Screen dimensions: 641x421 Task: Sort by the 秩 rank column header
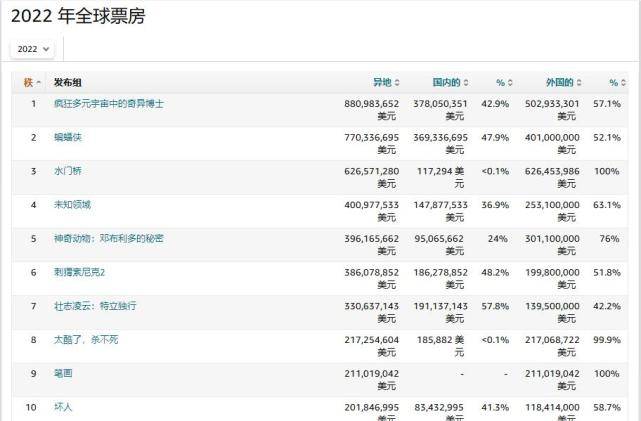pyautogui.click(x=32, y=82)
